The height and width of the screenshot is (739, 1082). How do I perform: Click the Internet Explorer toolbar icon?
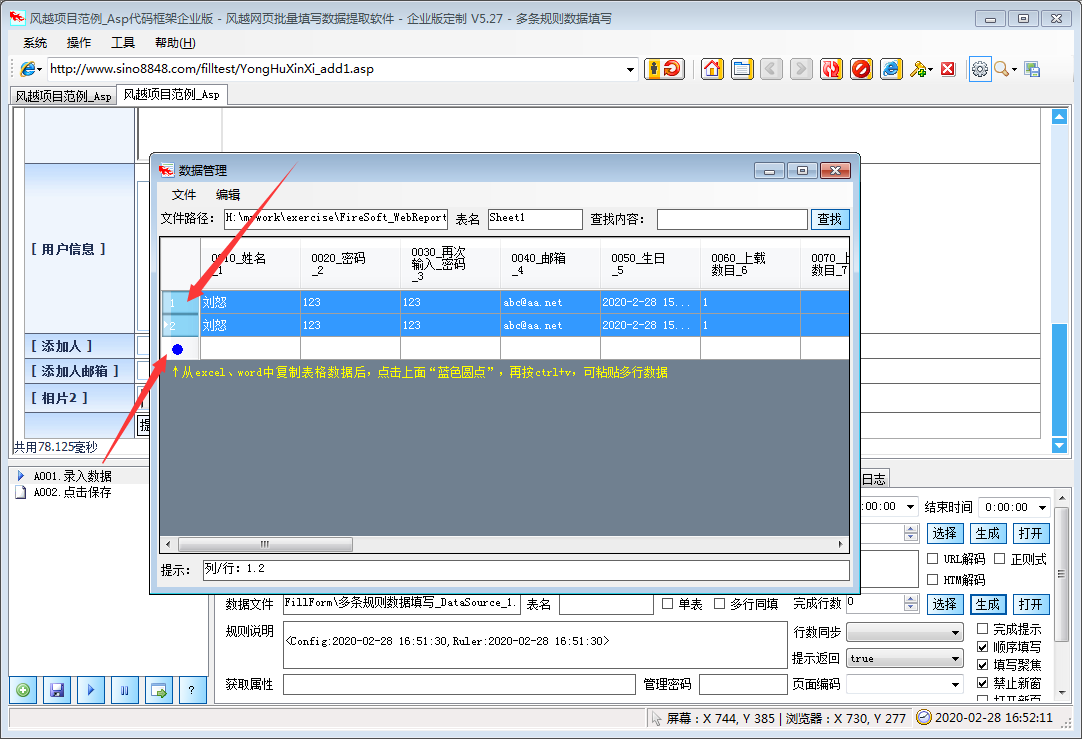(x=891, y=69)
